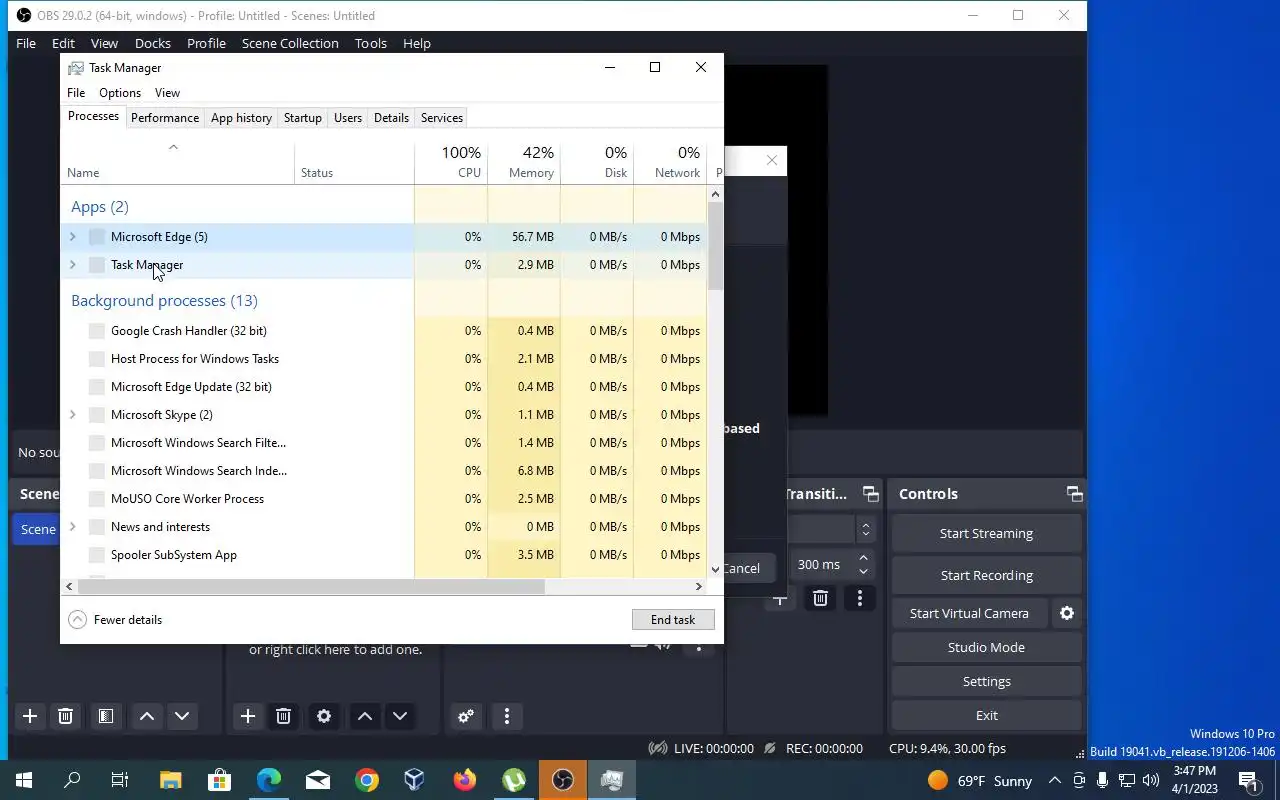Image resolution: width=1280 pixels, height=800 pixels.
Task: Decrease transition duration with down arrow
Action: click(x=863, y=572)
